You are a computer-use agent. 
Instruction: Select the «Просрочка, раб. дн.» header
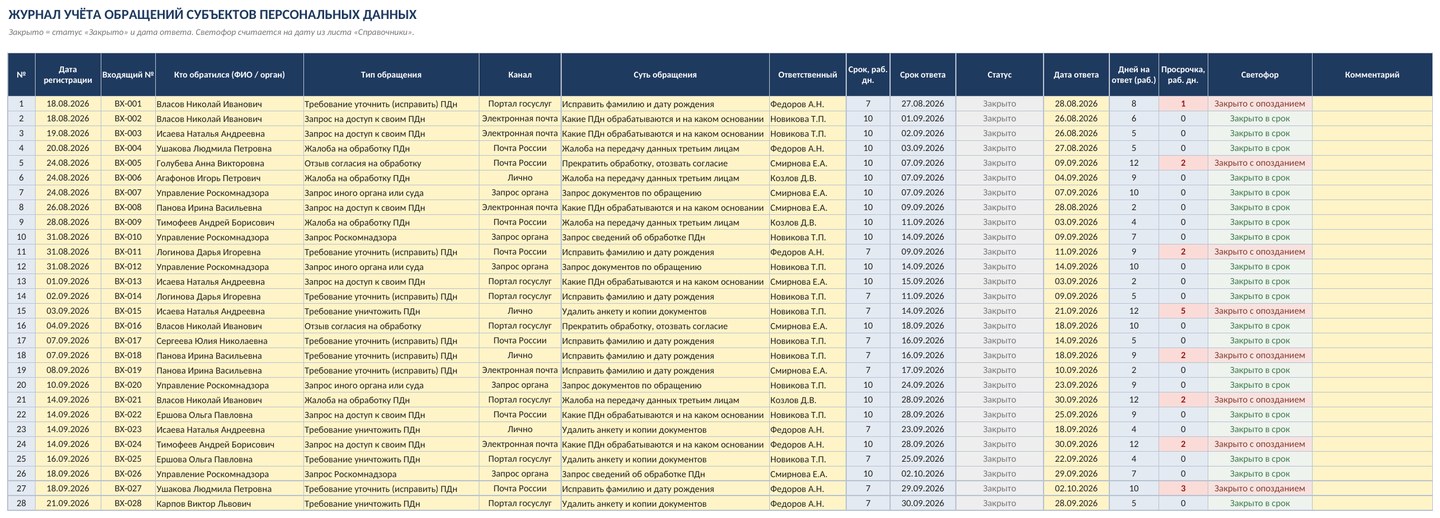point(1183,75)
